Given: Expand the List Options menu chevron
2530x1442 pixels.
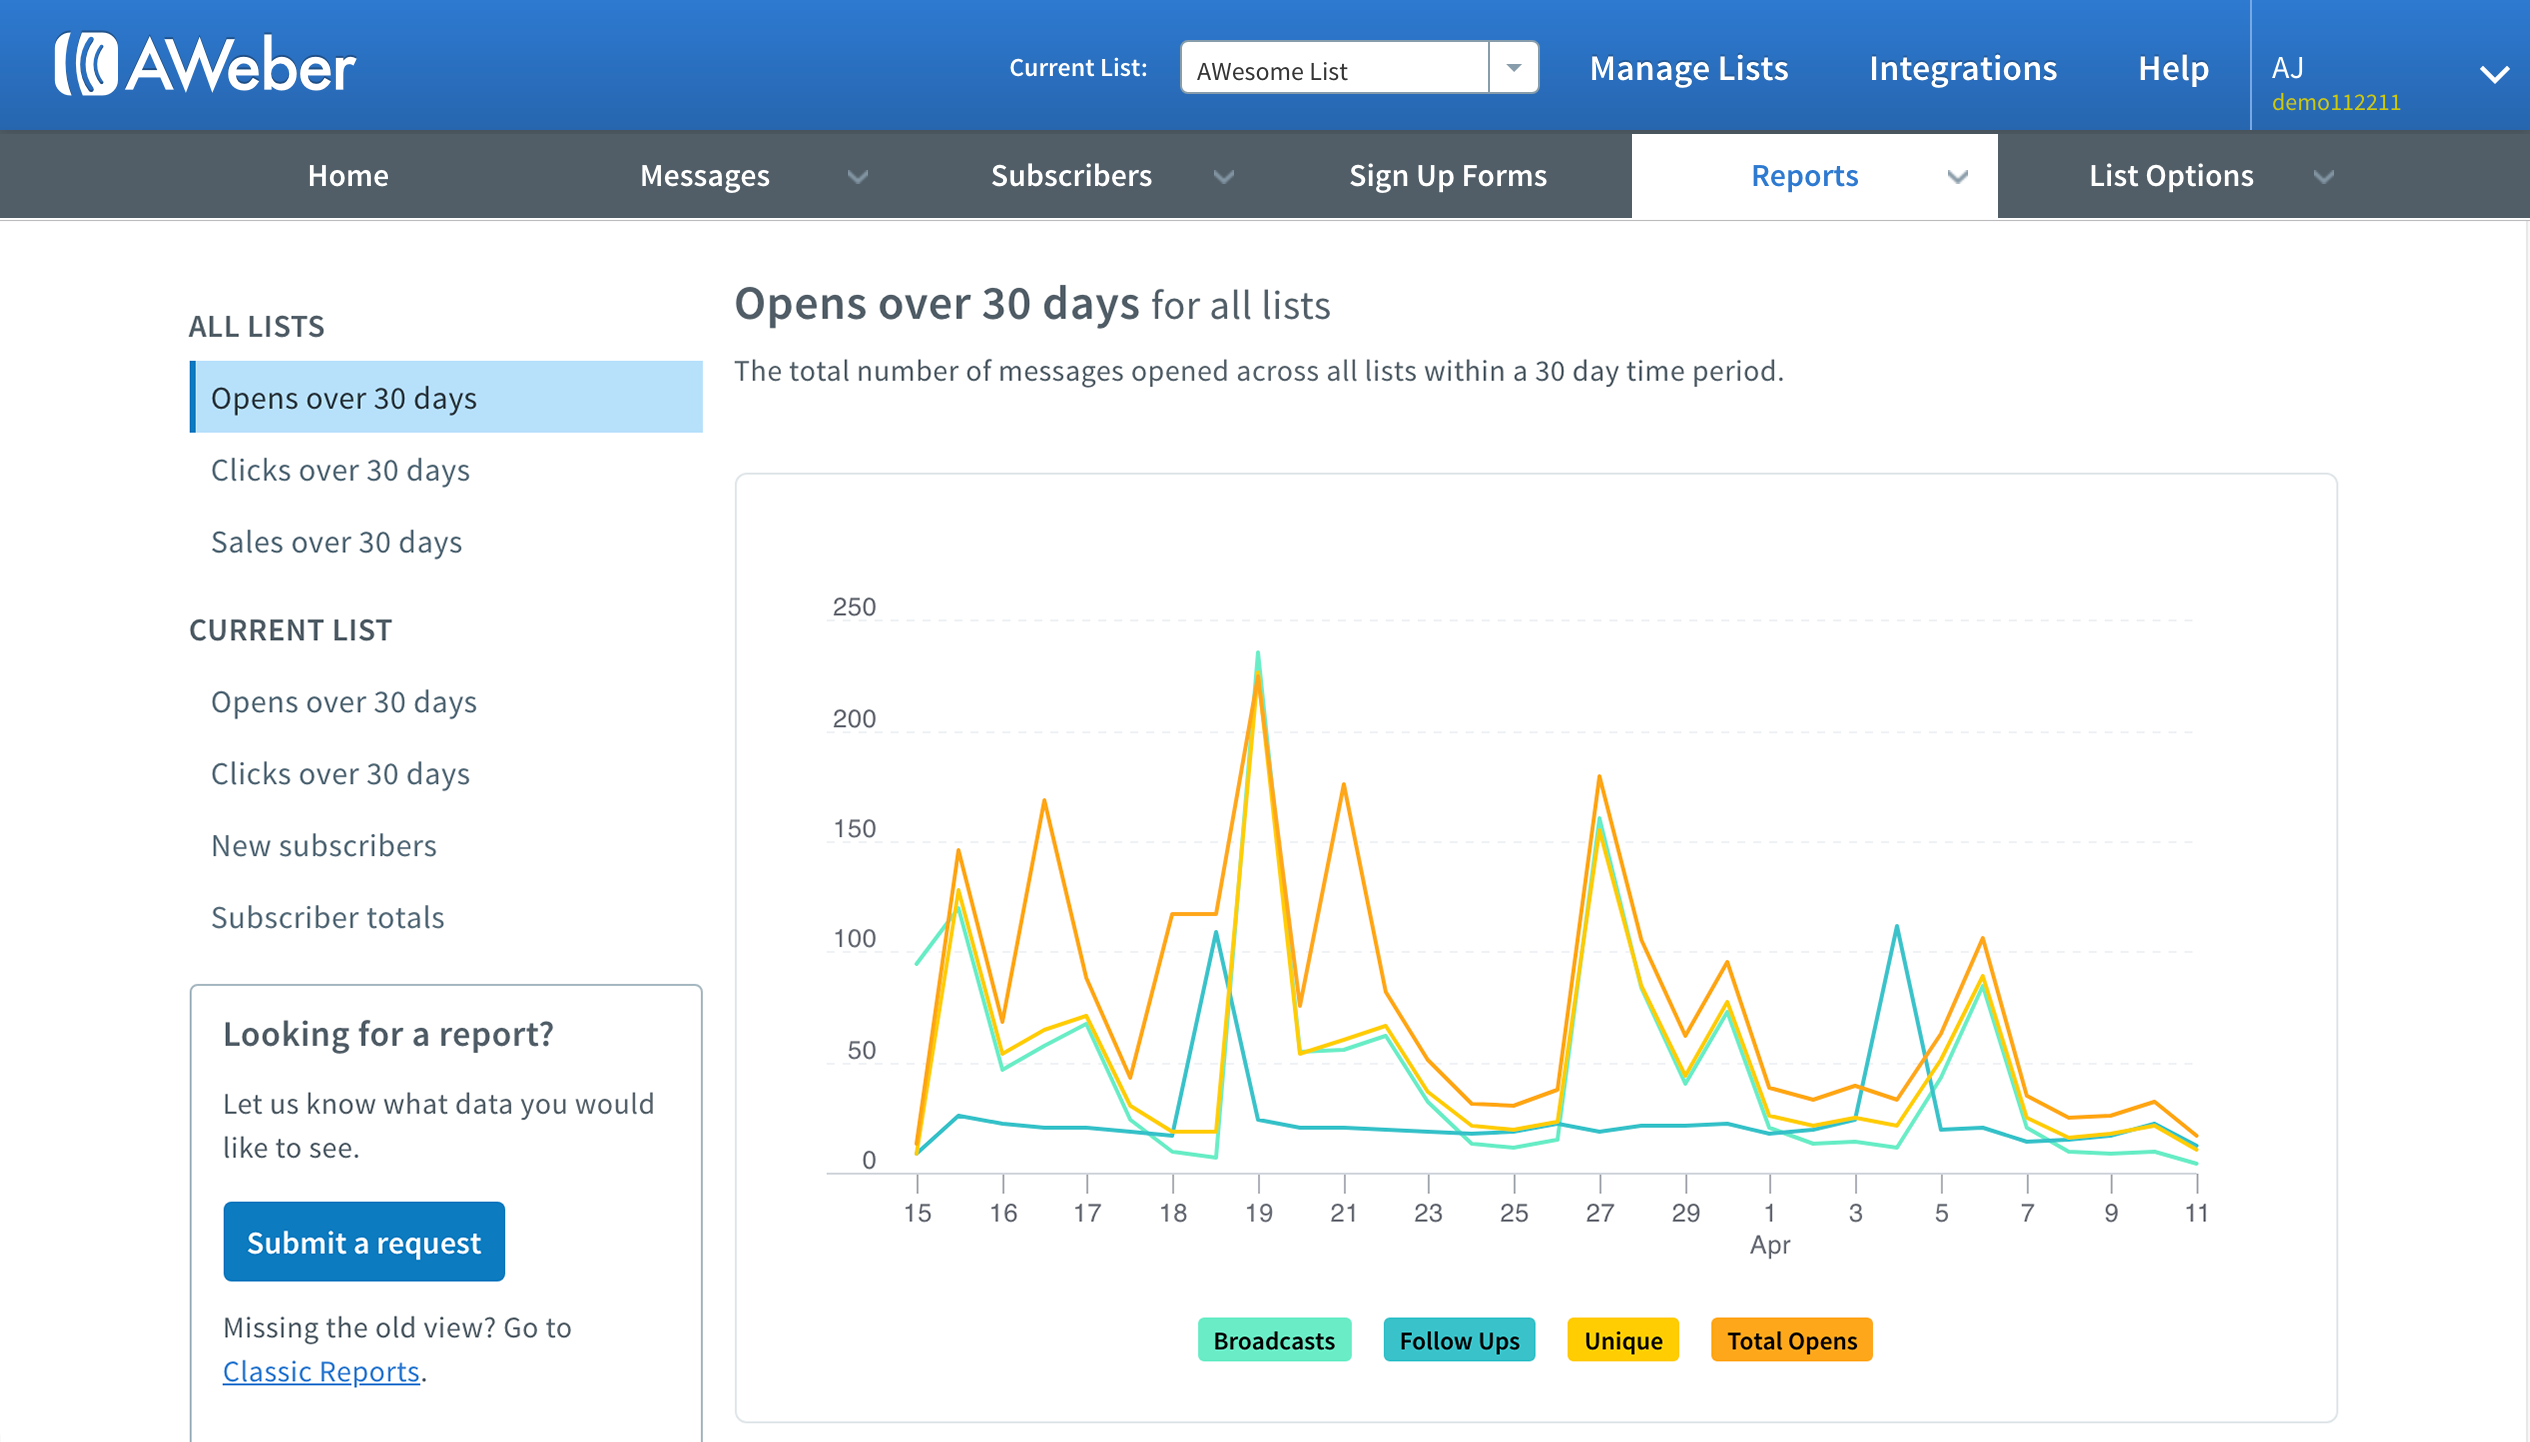Looking at the screenshot, I should coord(2323,177).
